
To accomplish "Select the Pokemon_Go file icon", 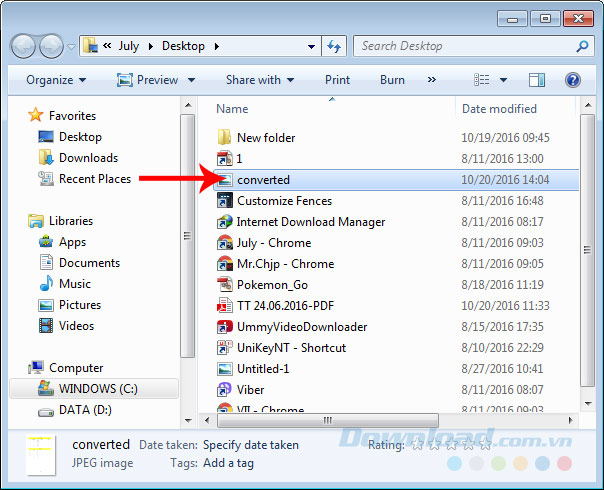I will [225, 285].
